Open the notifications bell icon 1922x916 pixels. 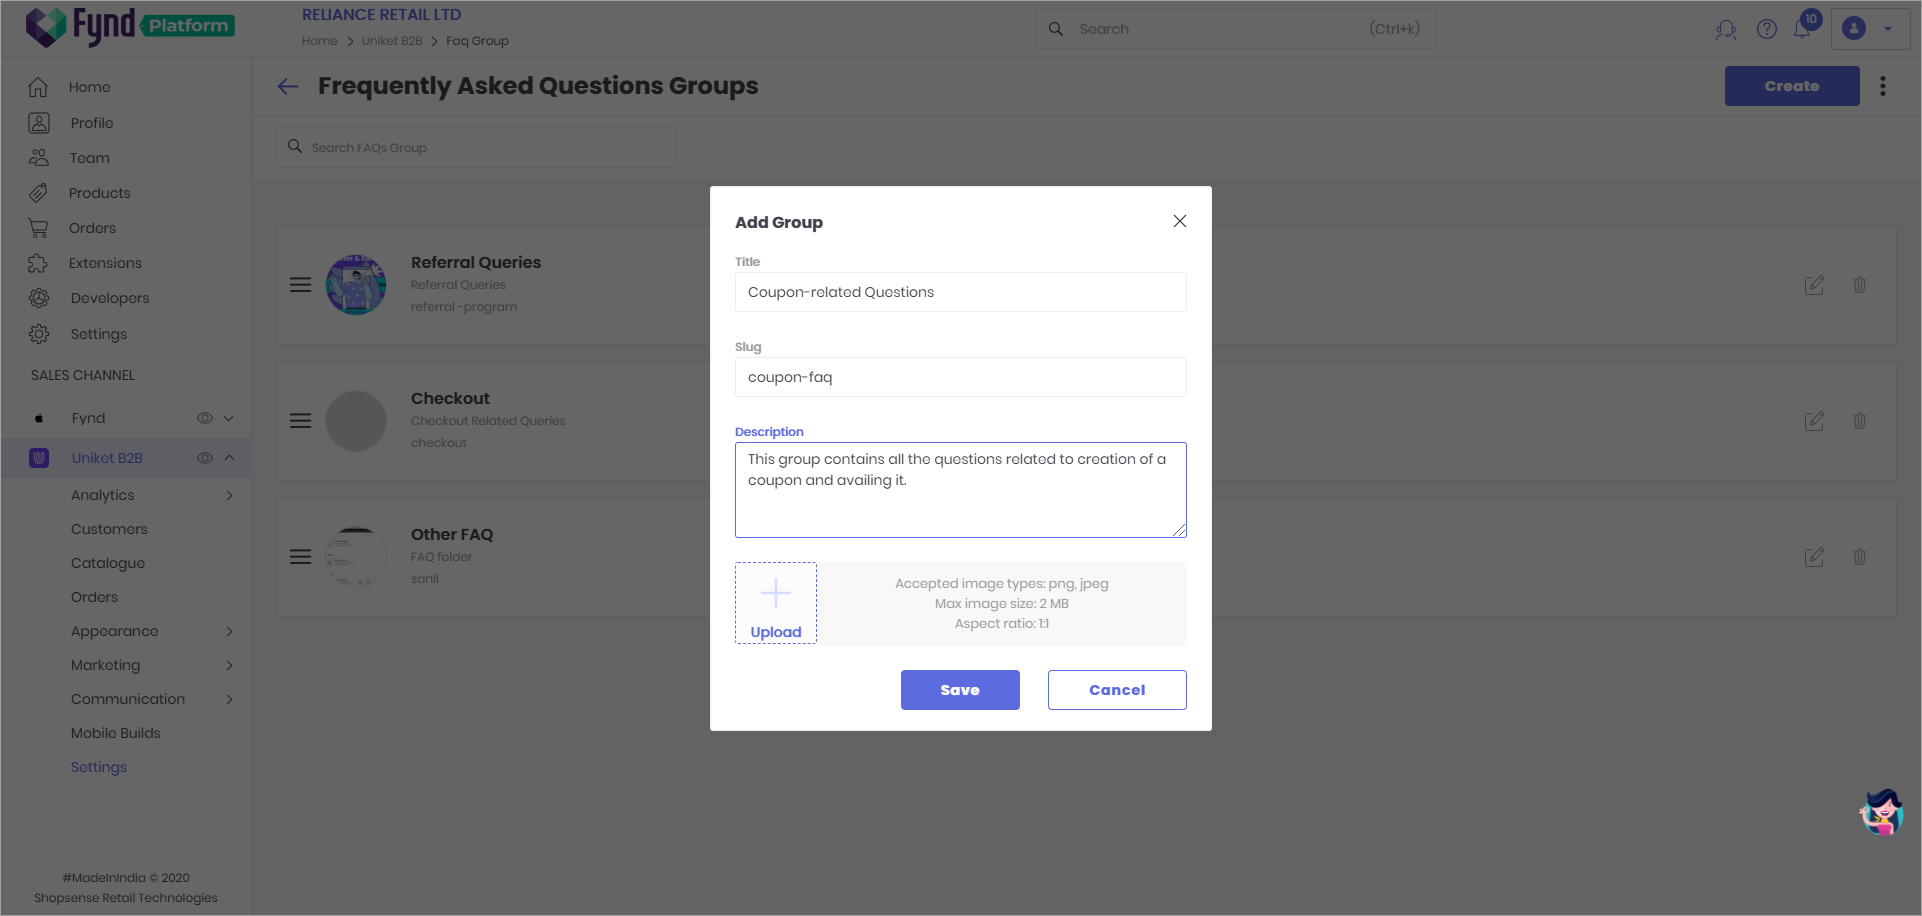1802,29
